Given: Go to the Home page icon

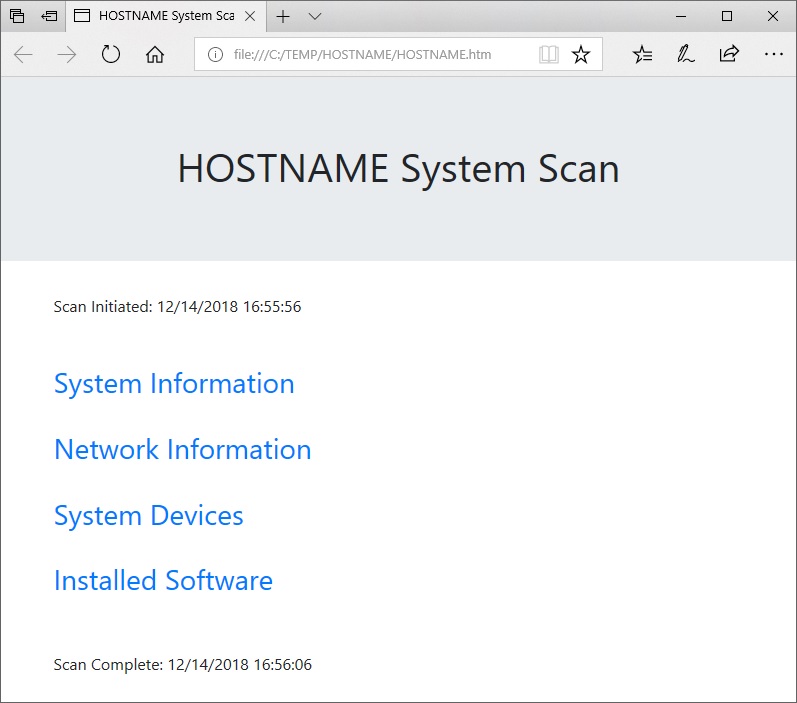Looking at the screenshot, I should [x=155, y=54].
